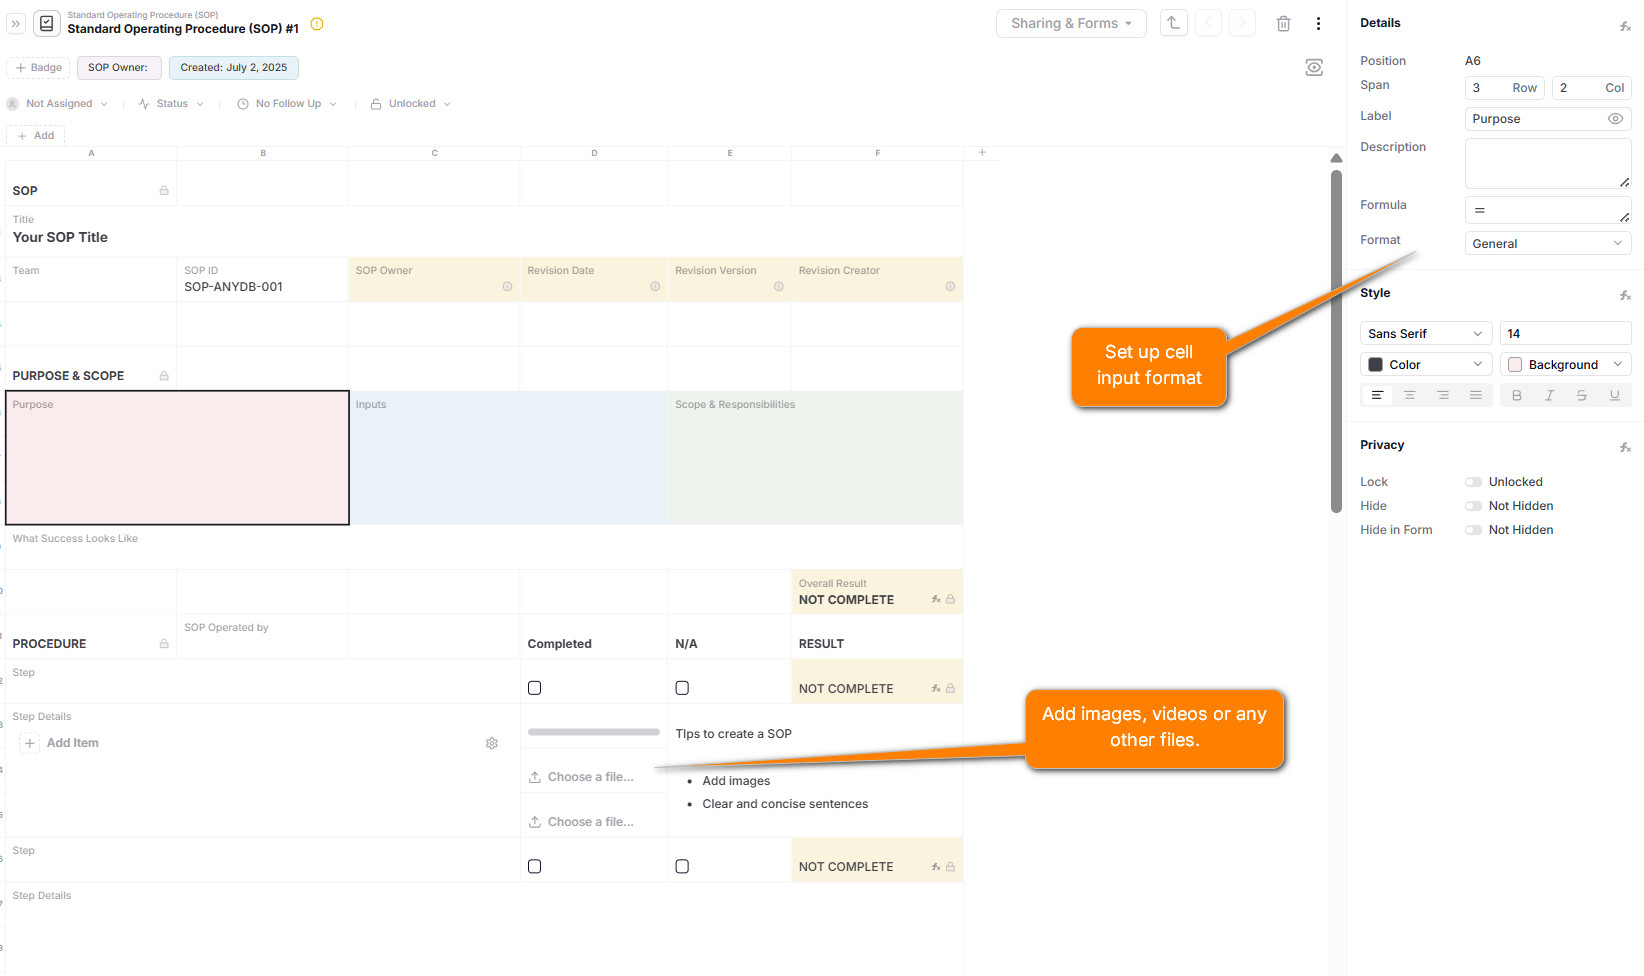Click Add Item in Step Details

tap(60, 743)
